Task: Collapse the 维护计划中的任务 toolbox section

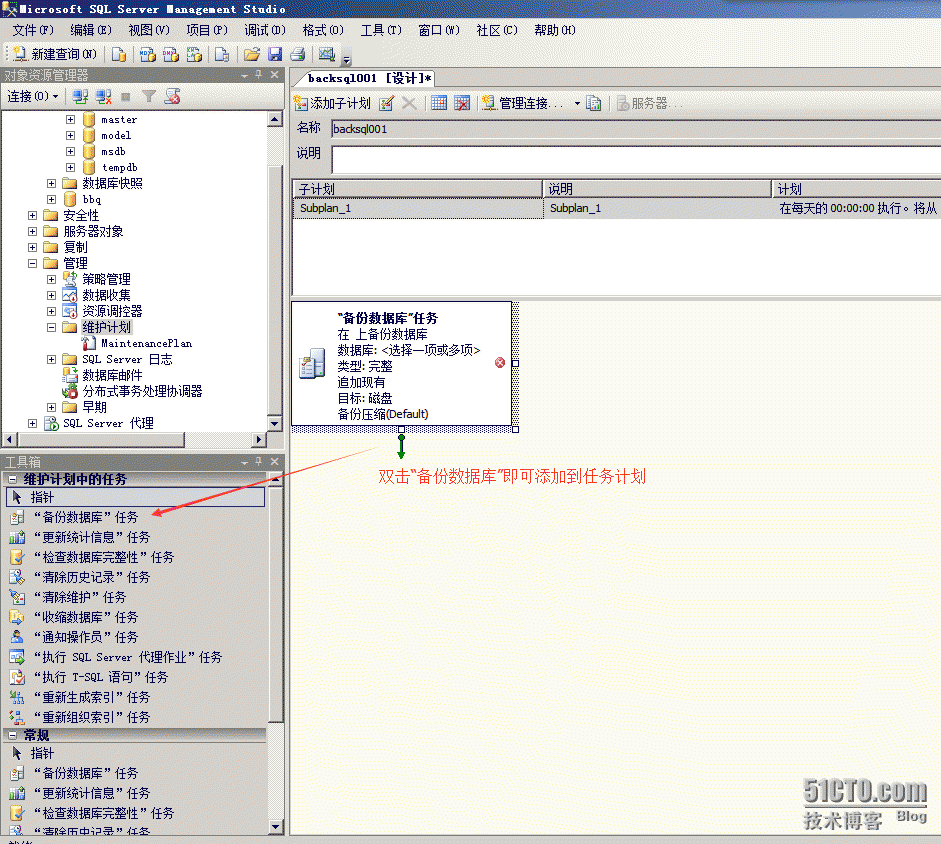Action: (13, 479)
